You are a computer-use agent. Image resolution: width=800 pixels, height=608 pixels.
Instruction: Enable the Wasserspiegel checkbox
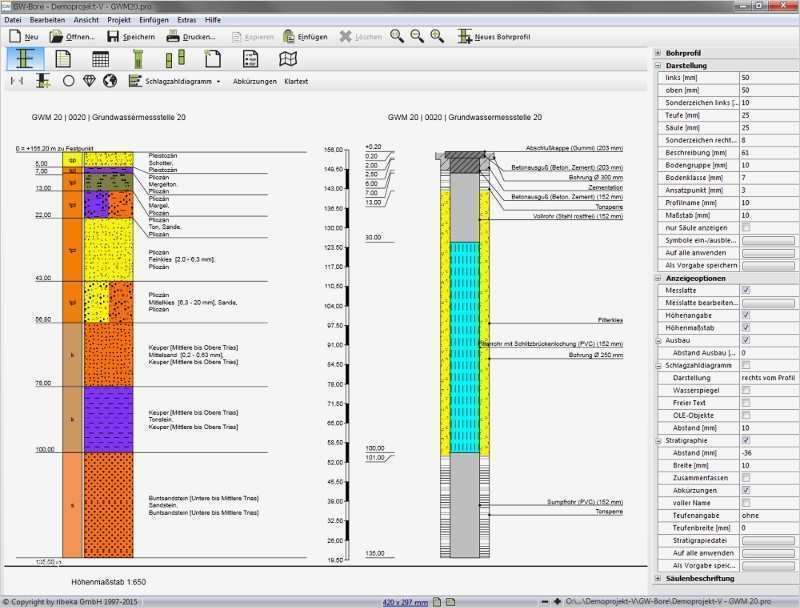(x=746, y=390)
